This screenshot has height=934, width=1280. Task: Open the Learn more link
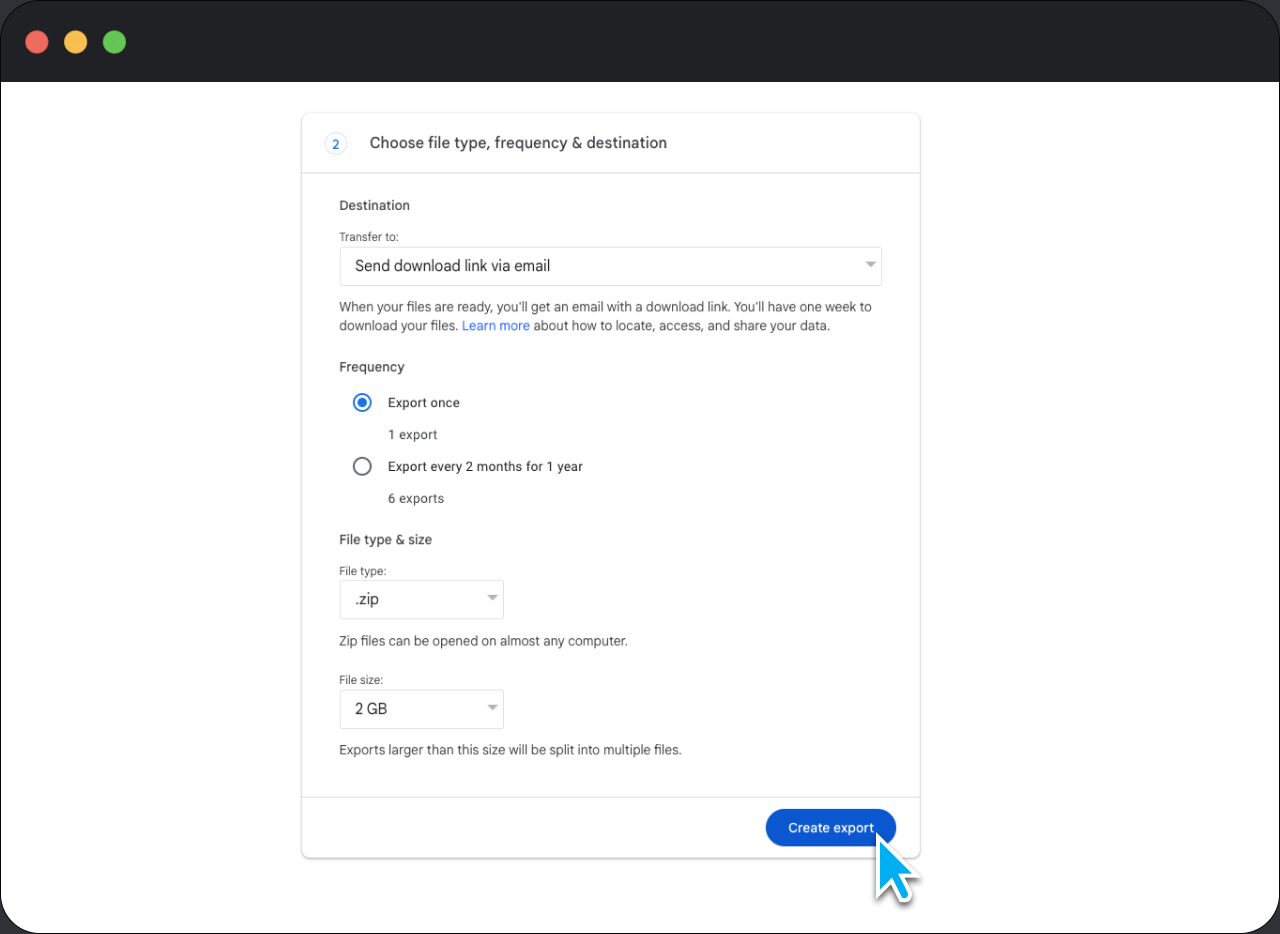(495, 325)
